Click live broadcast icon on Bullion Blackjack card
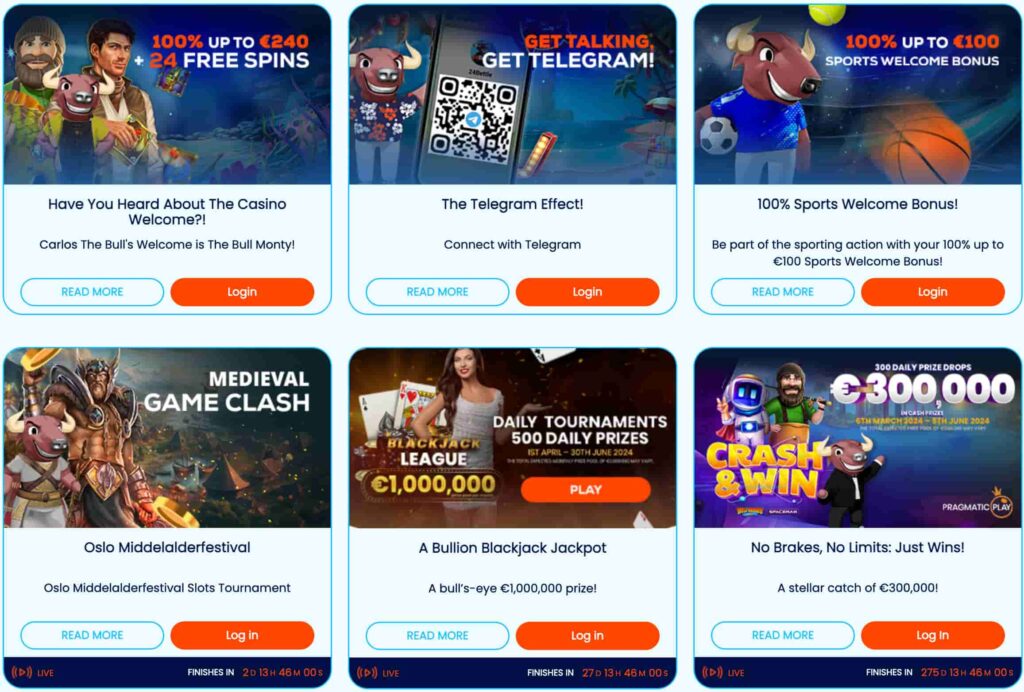This screenshot has width=1024, height=692. pos(367,672)
